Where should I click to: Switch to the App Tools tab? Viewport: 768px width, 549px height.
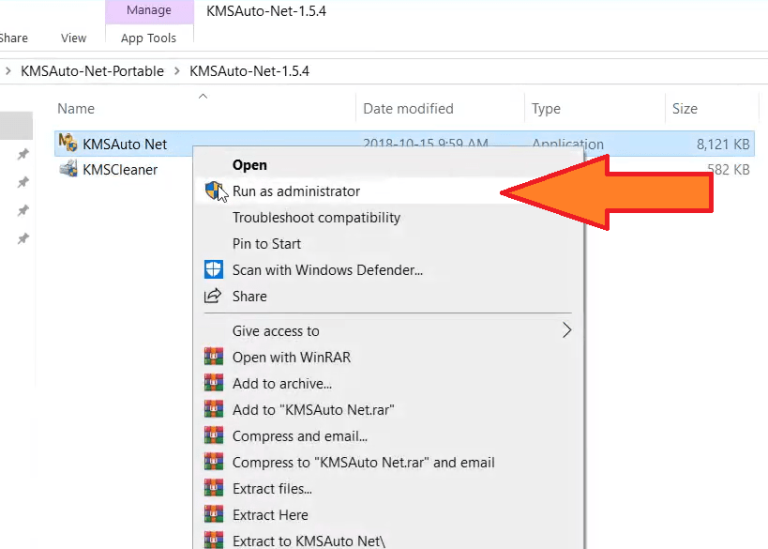(148, 38)
